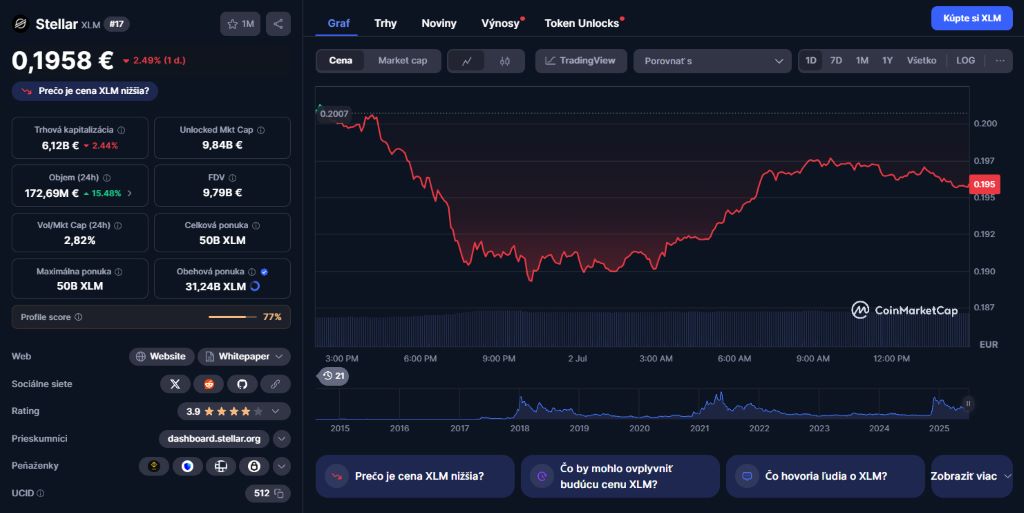Screen dimensions: 1024x513
Task: Set chart range to Všetko
Action: [x=921, y=61]
